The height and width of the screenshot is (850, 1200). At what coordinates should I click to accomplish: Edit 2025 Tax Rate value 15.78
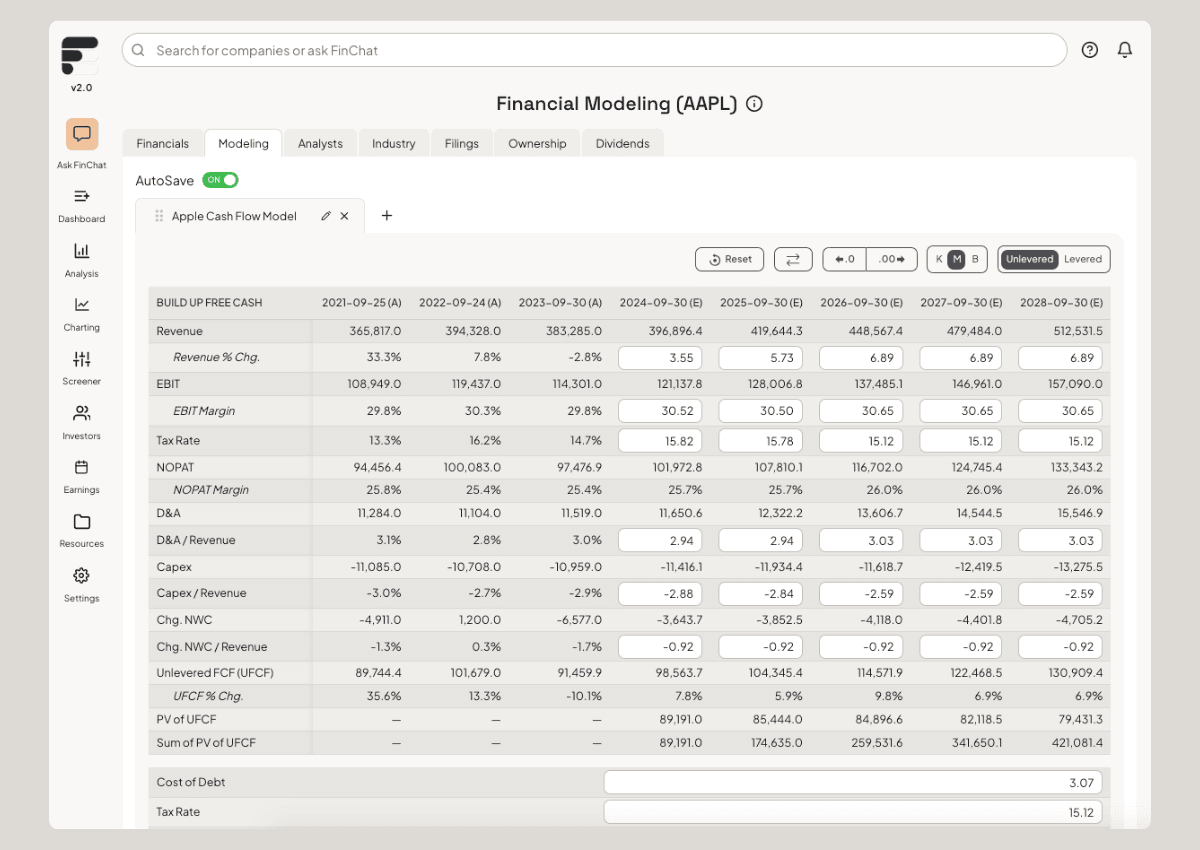(760, 441)
